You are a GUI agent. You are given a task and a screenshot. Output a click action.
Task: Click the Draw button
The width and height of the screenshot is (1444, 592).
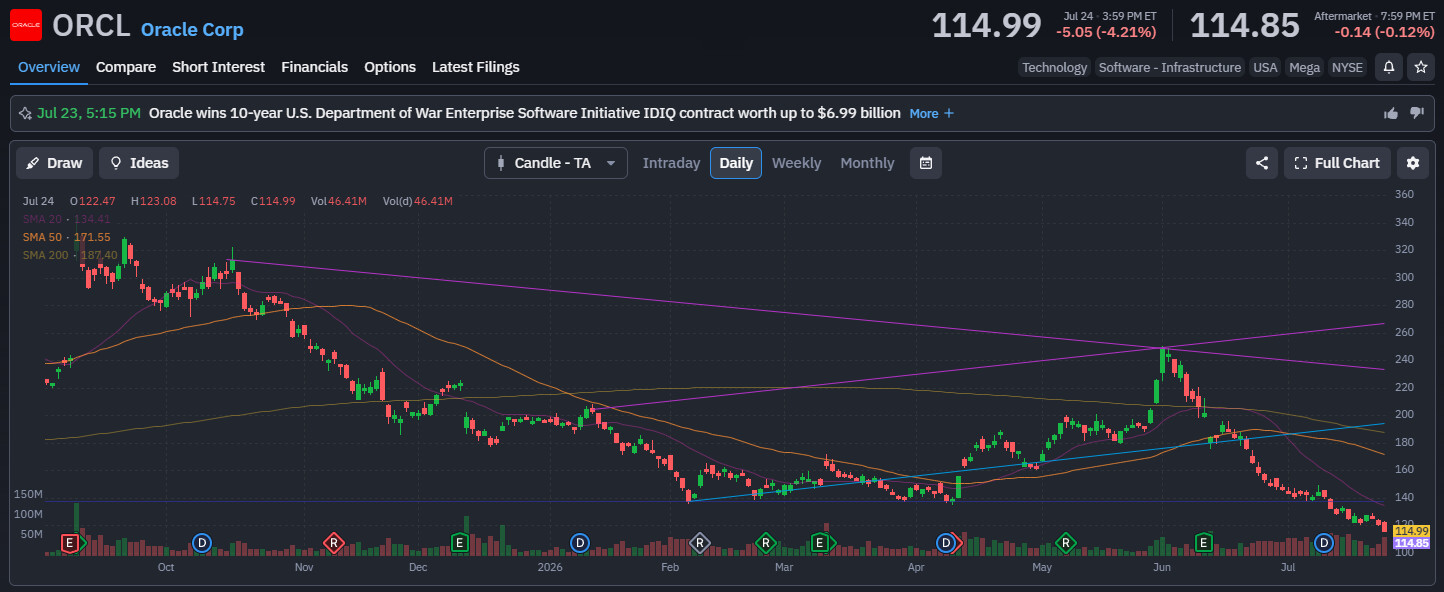click(55, 163)
